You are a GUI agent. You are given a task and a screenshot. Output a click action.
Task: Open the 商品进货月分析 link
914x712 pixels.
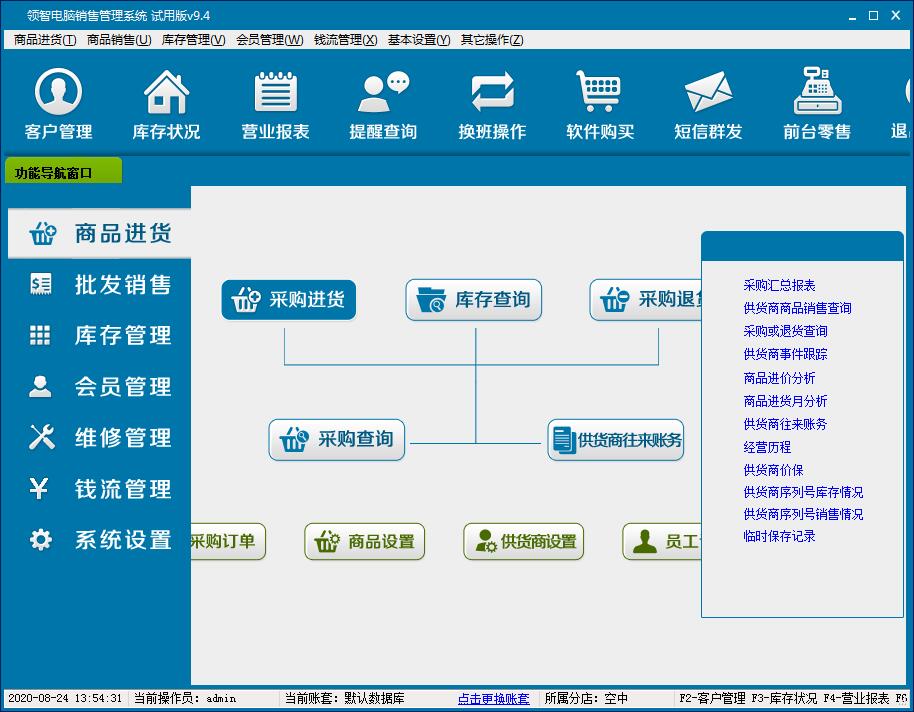point(785,401)
